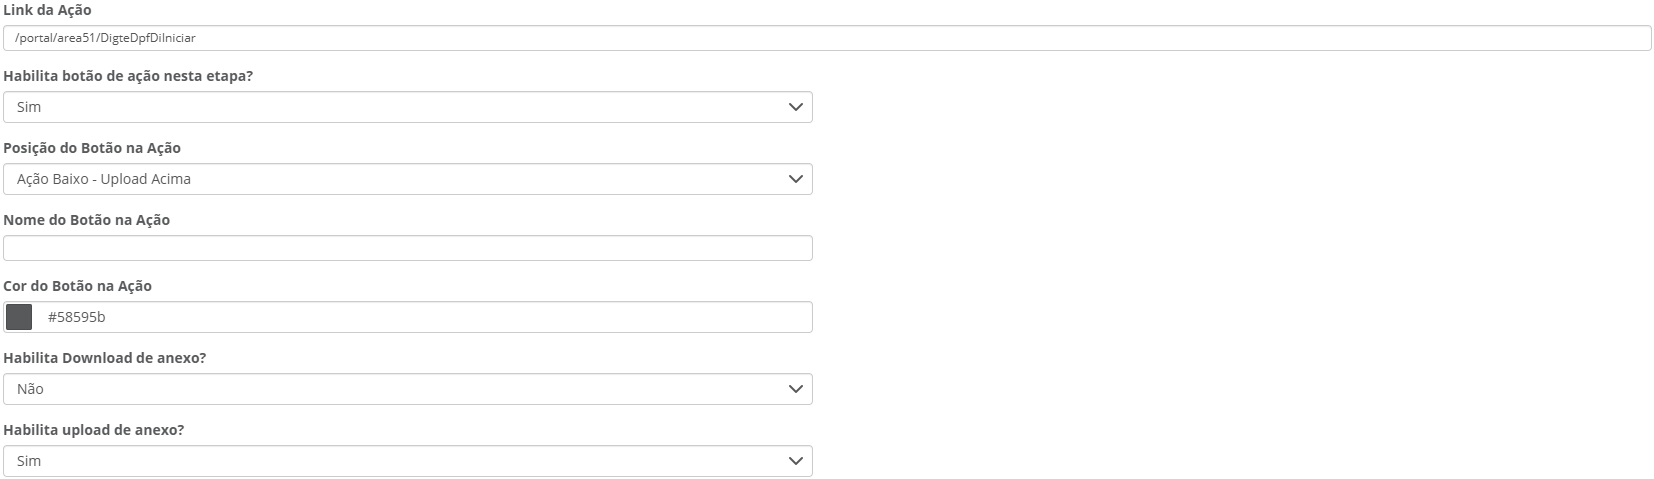Click the '/portal/area51/DigteDpfDiIniciar' path text
This screenshot has height=479, width=1654.
[105, 38]
